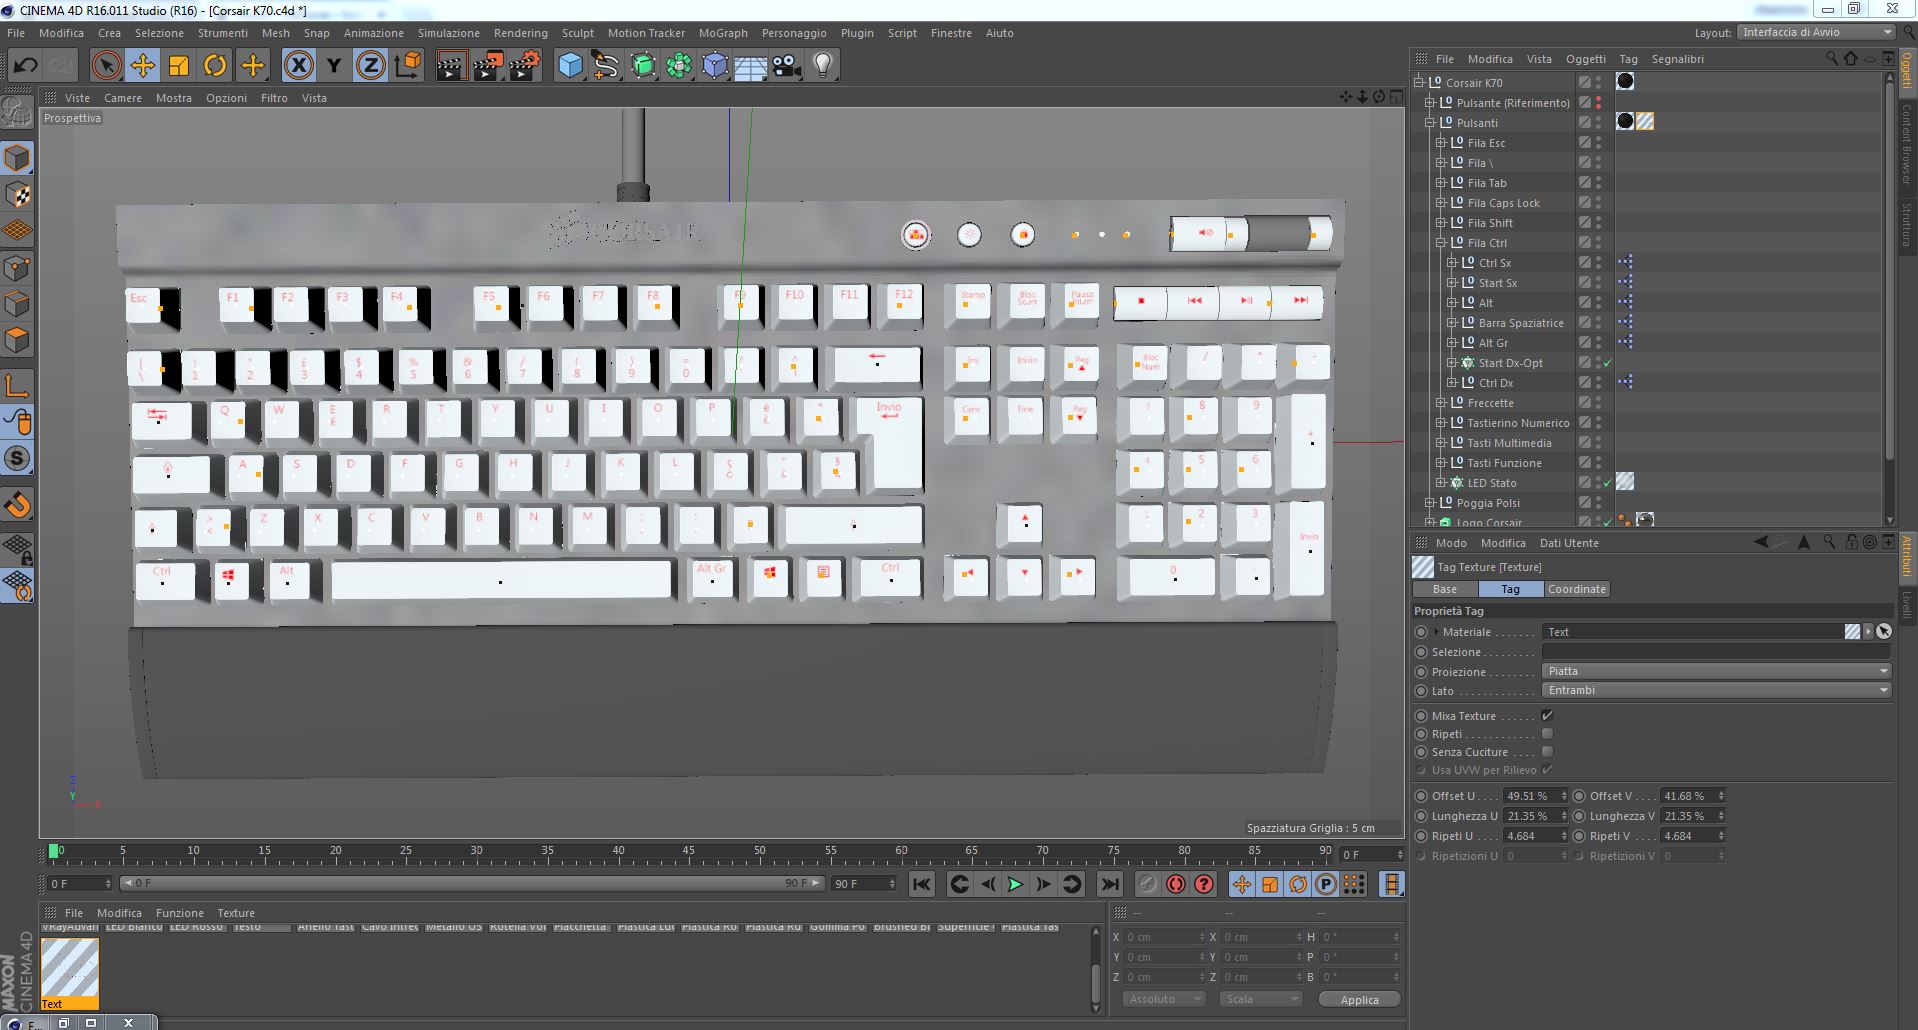Screen dimensions: 1918x1030
Task: Enable Edges mode
Action: (18, 304)
